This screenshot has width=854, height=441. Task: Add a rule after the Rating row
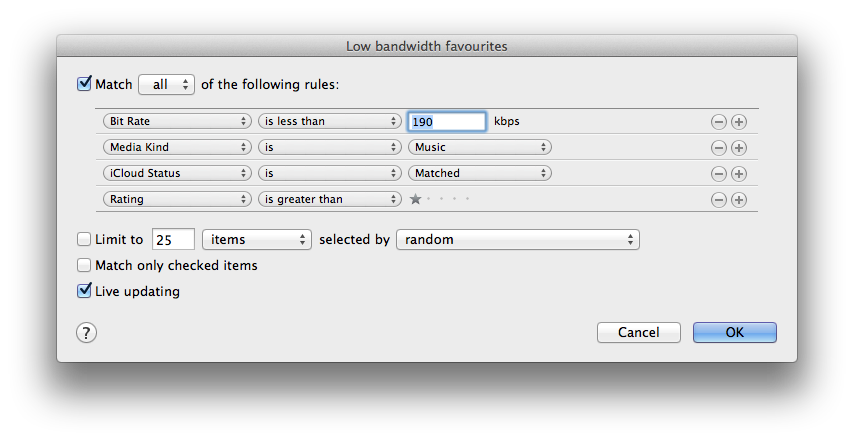(x=739, y=200)
